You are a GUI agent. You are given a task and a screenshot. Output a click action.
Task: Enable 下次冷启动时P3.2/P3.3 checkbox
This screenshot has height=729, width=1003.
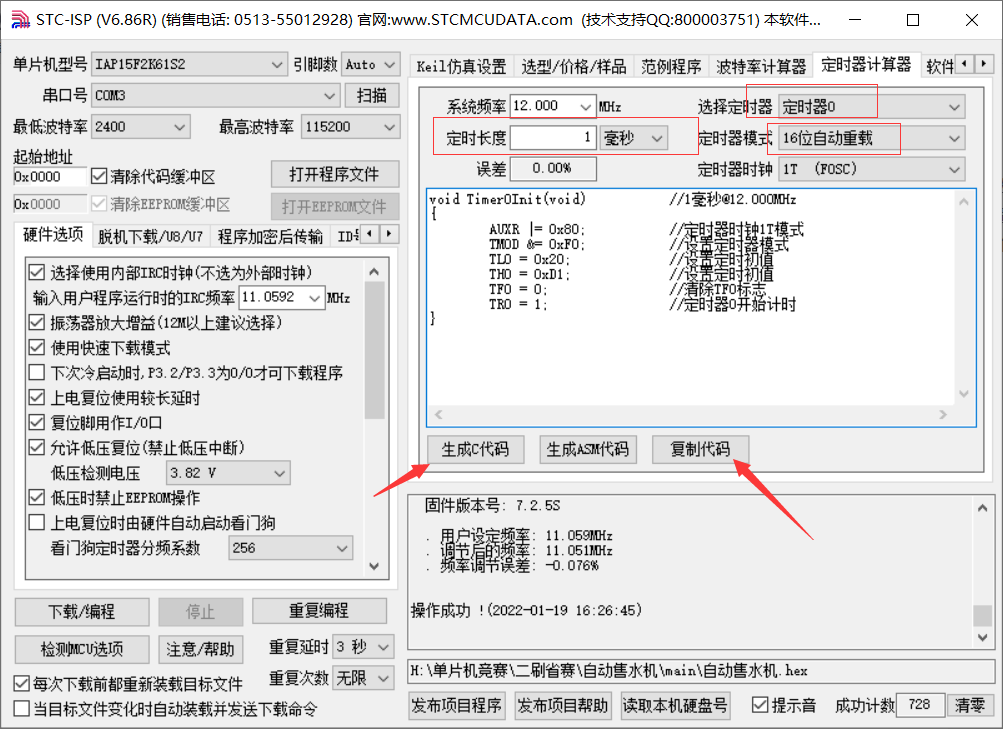pyautogui.click(x=36, y=372)
